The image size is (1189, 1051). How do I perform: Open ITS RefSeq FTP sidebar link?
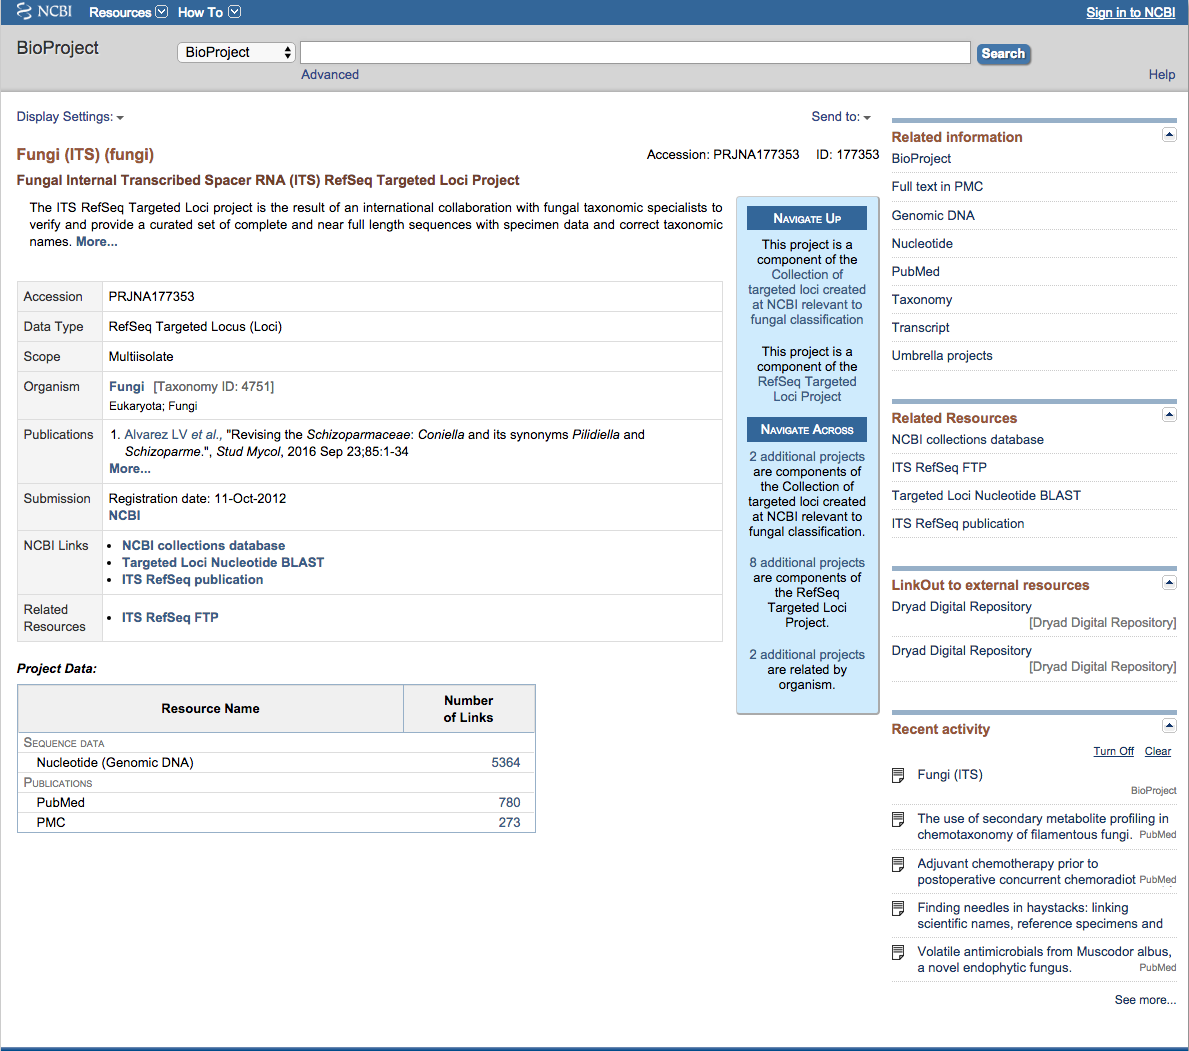point(939,468)
